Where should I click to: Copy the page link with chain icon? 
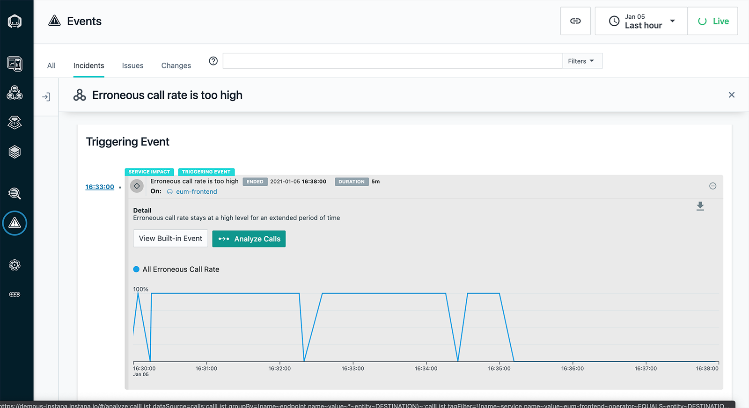point(575,21)
